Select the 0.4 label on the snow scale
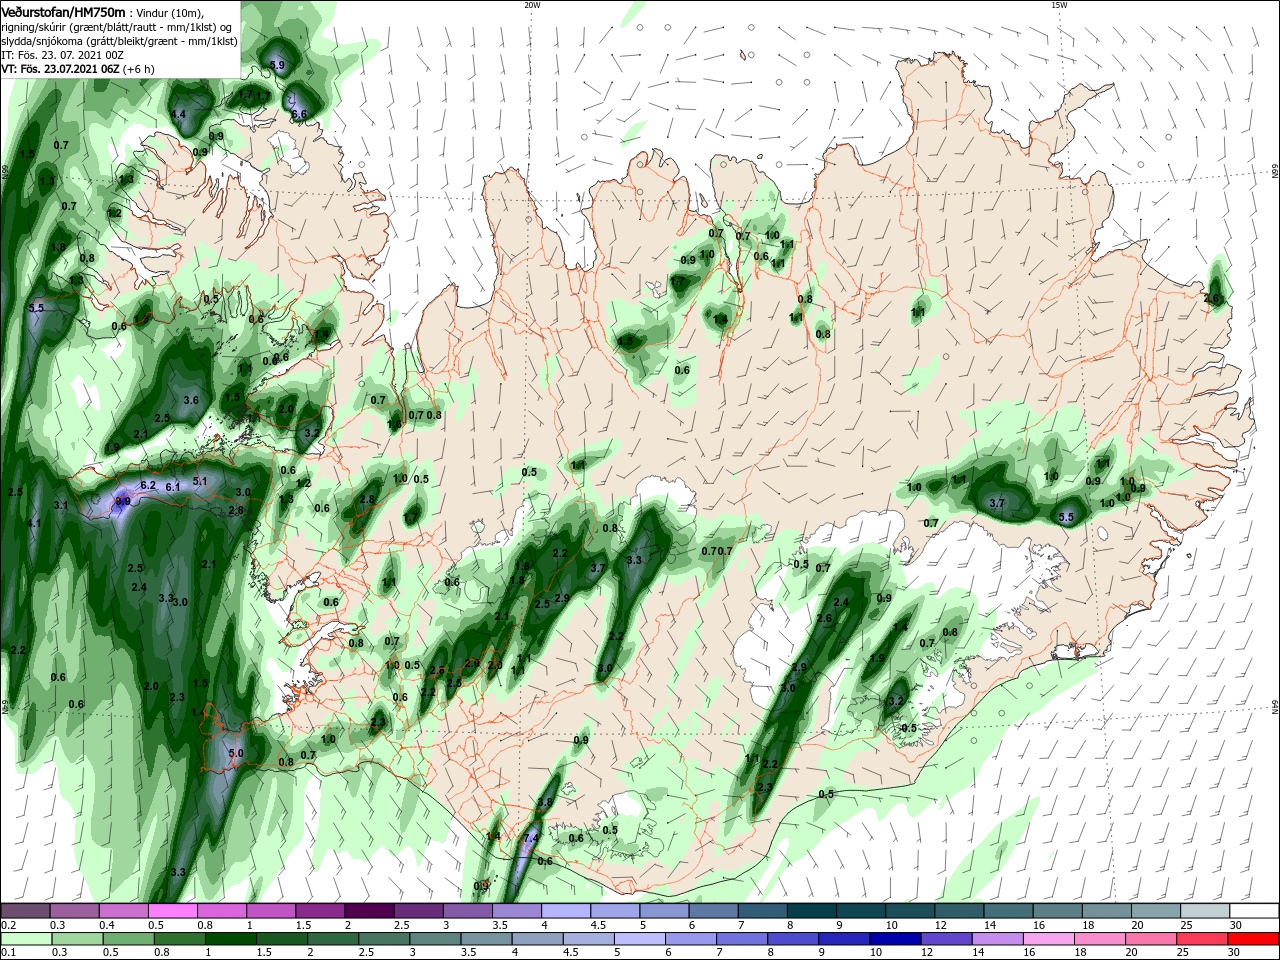The height and width of the screenshot is (960, 1280). point(107,925)
